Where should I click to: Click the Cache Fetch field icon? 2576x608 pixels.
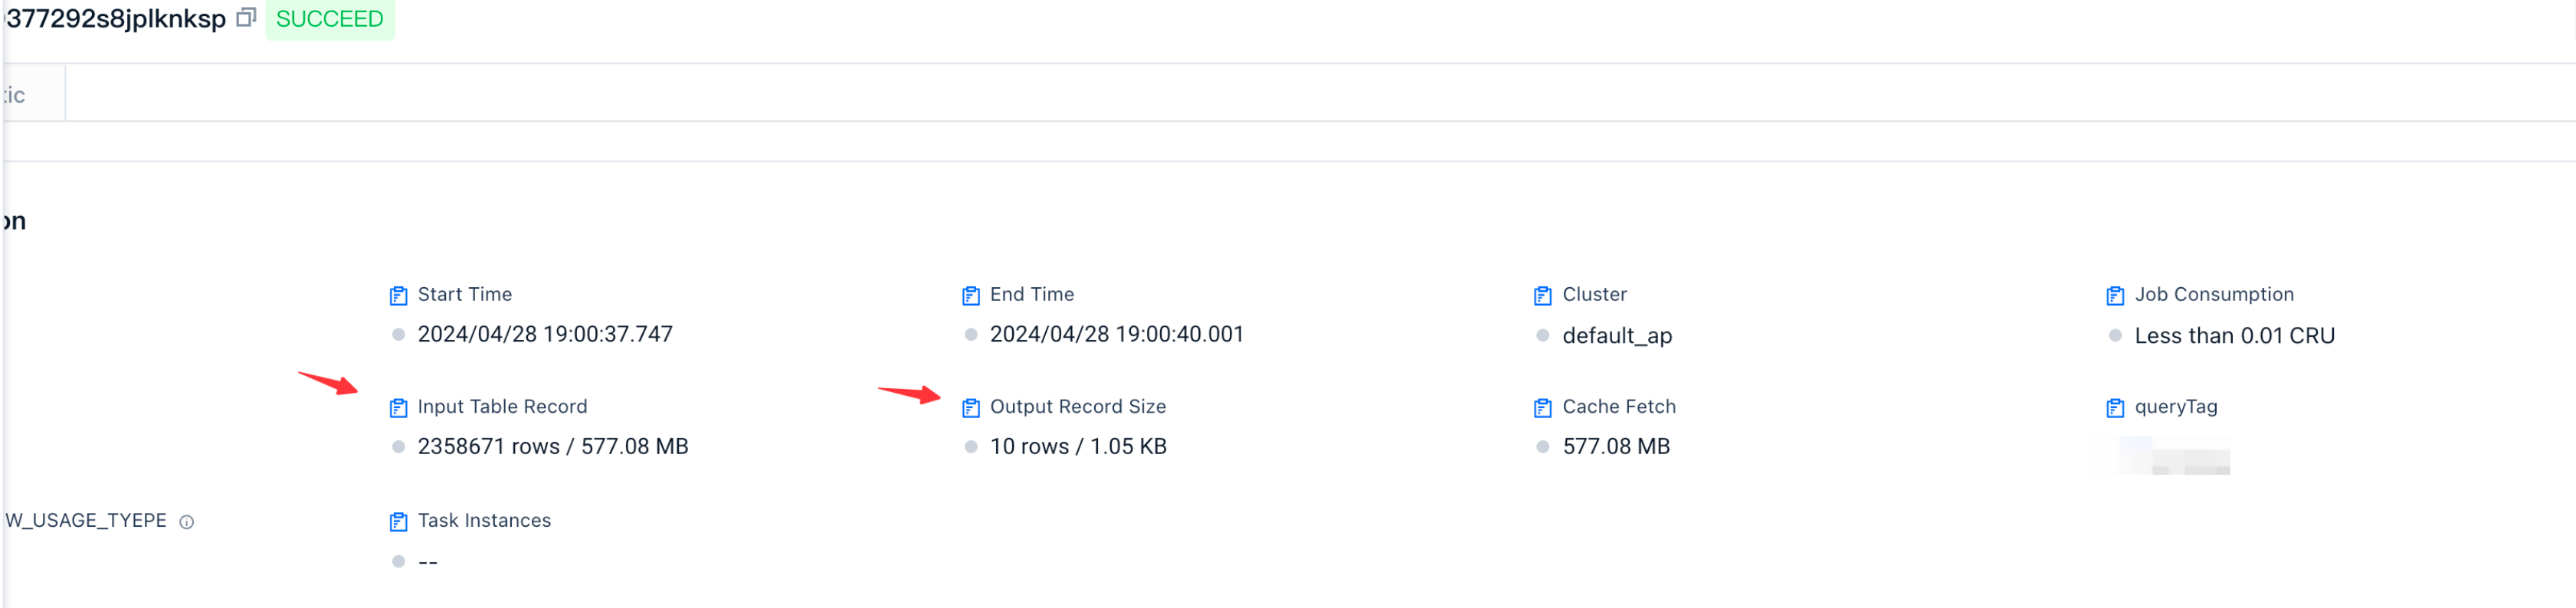click(x=1542, y=407)
